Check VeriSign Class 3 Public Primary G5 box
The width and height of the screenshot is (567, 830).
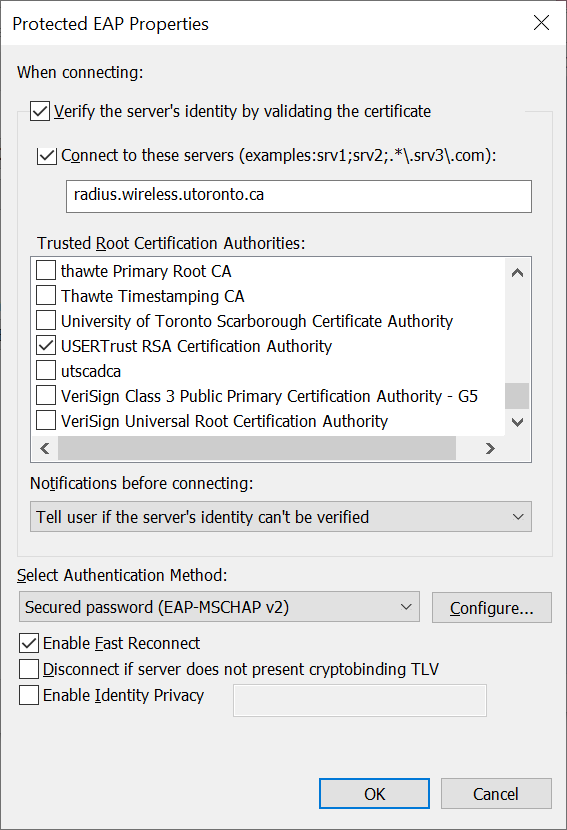tap(46, 395)
